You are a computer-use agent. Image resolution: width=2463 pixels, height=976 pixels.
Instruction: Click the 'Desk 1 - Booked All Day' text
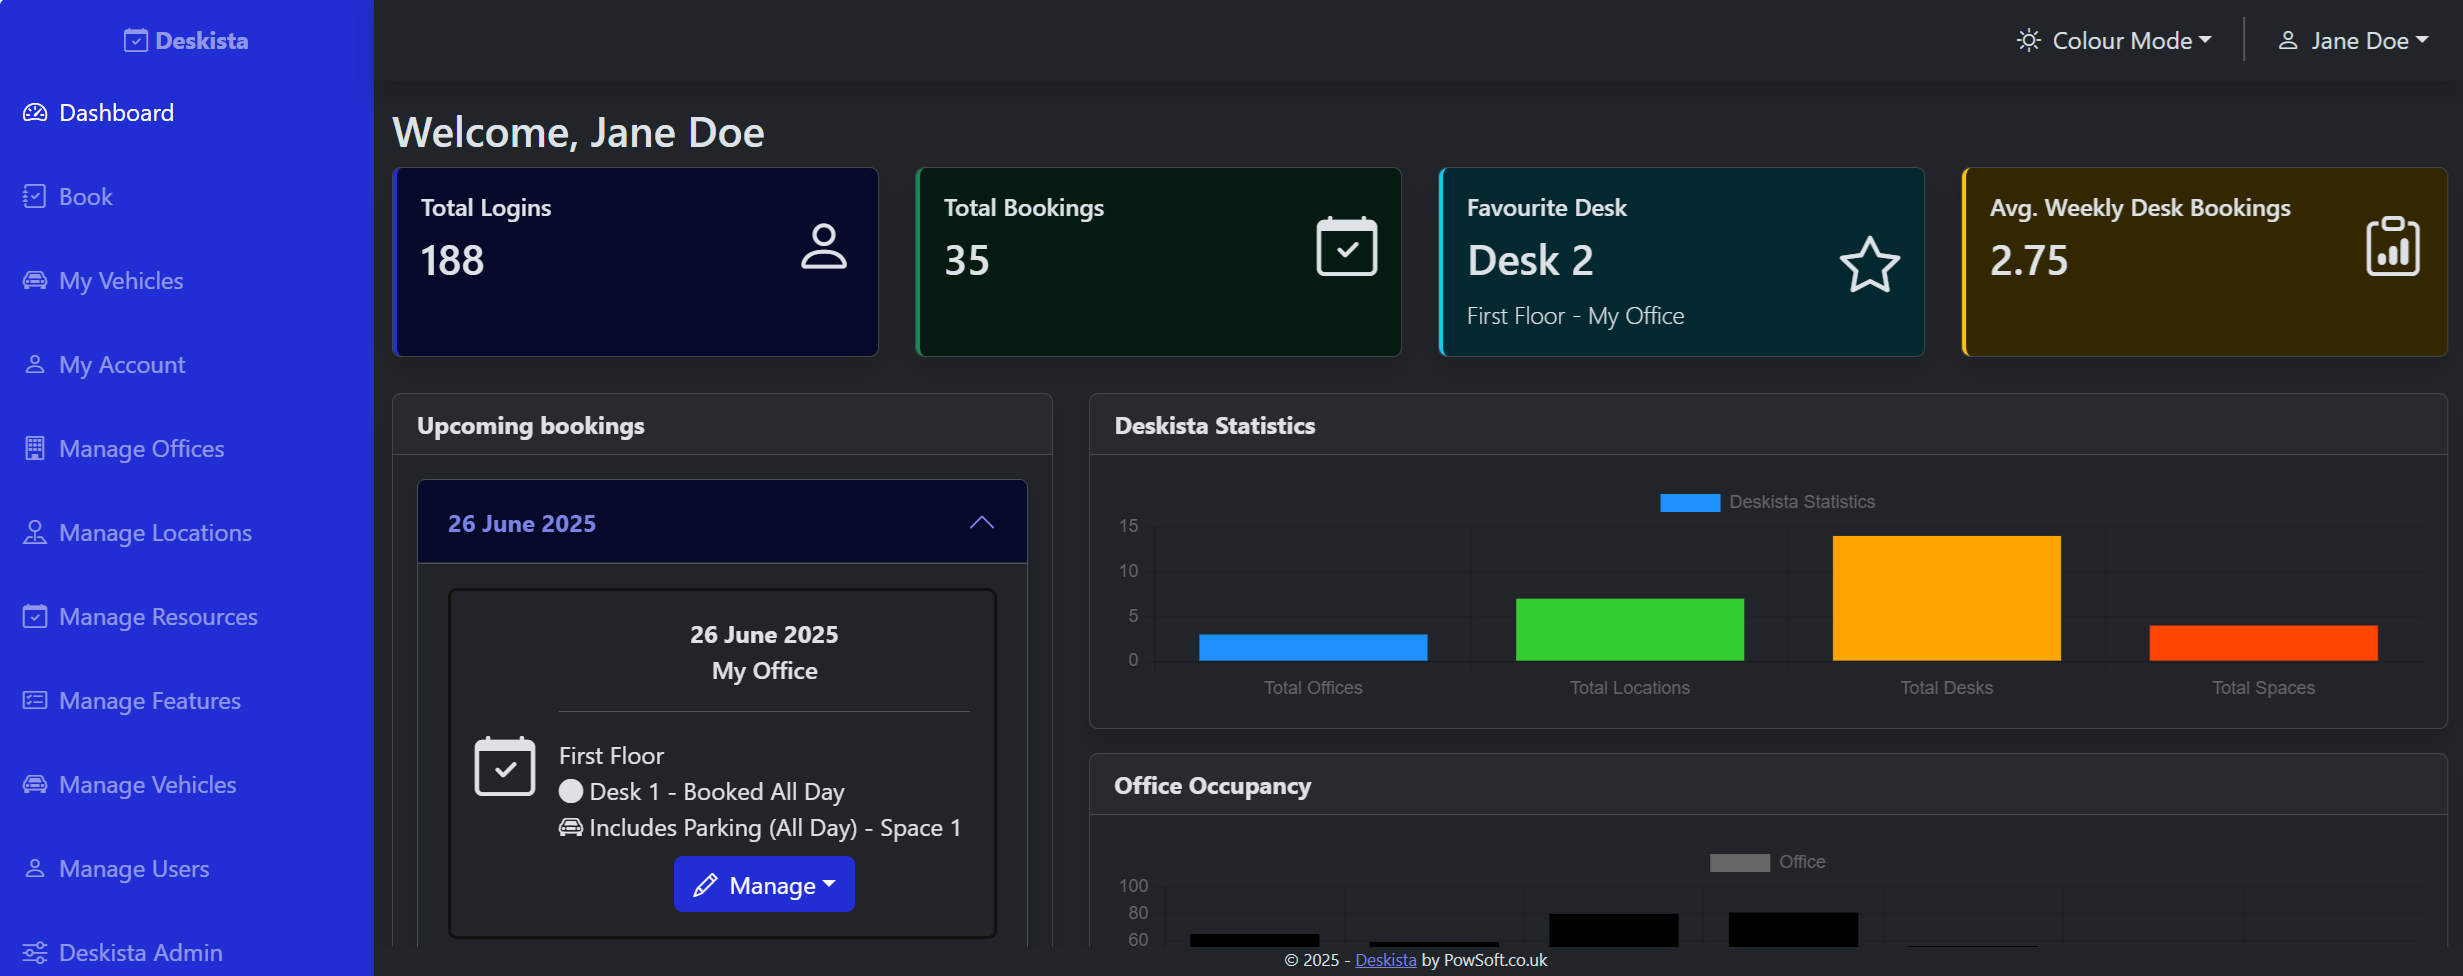(x=717, y=792)
